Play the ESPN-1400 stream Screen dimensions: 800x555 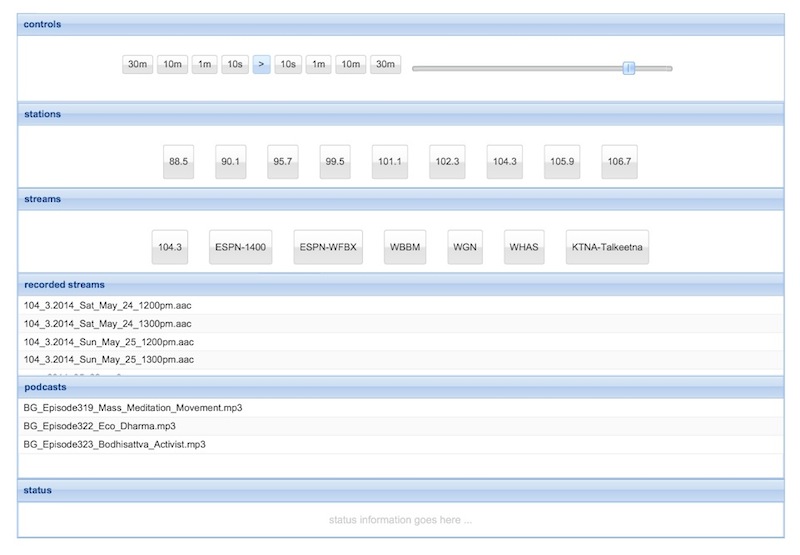pyautogui.click(x=240, y=247)
